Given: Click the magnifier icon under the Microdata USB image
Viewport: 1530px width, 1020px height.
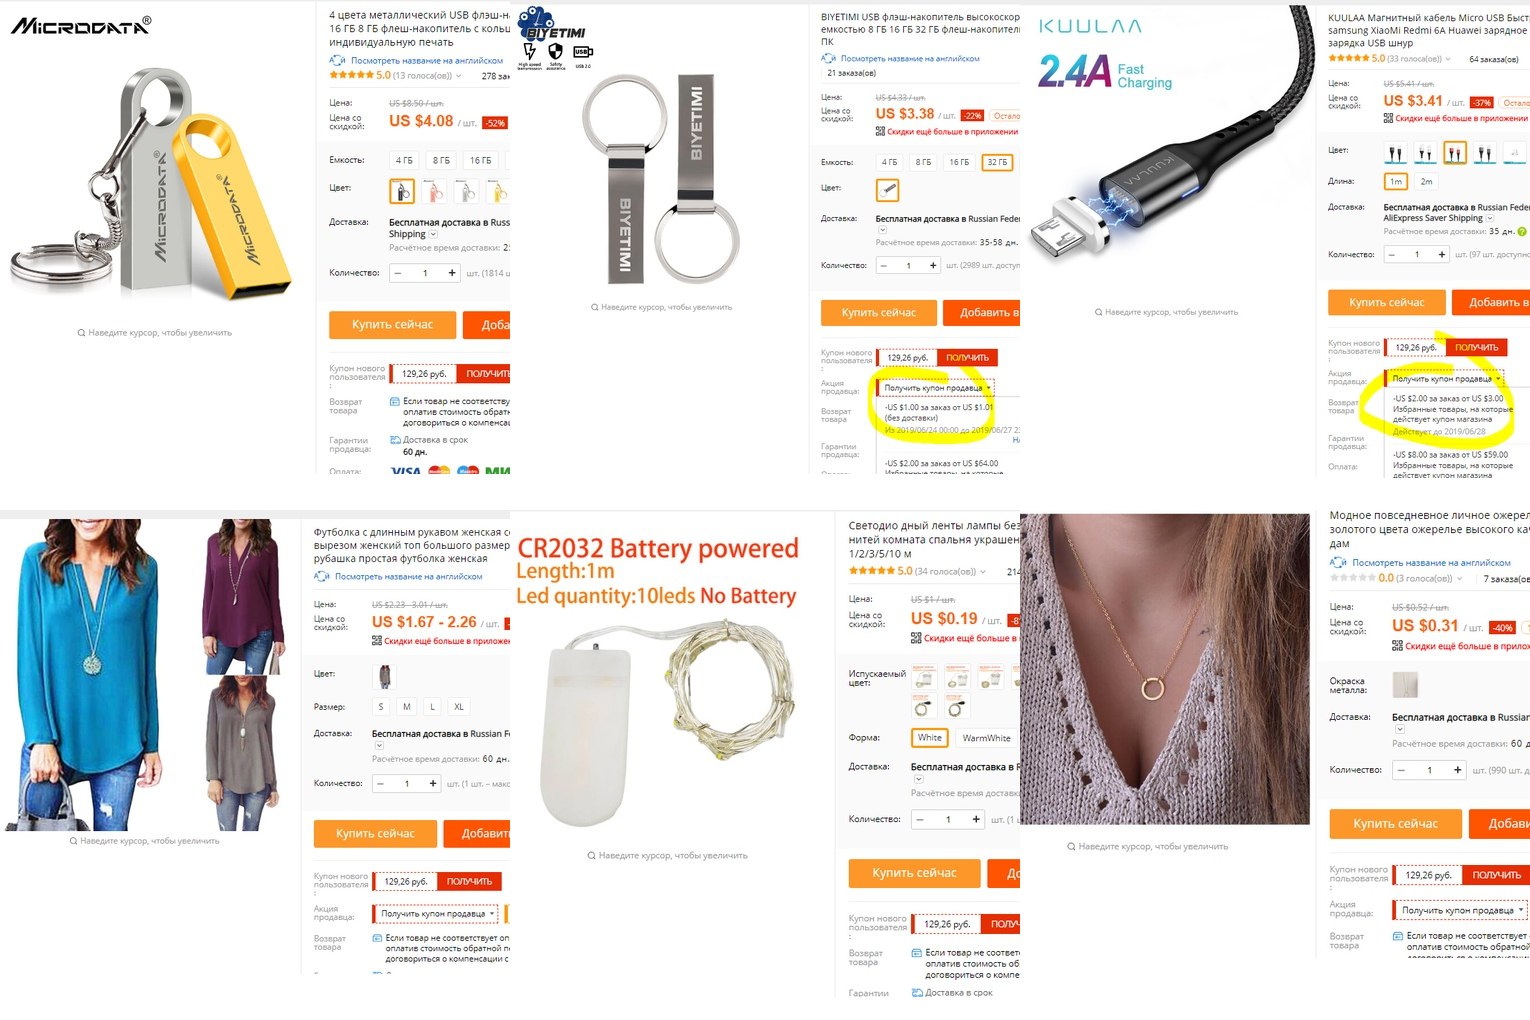Looking at the screenshot, I should (81, 333).
